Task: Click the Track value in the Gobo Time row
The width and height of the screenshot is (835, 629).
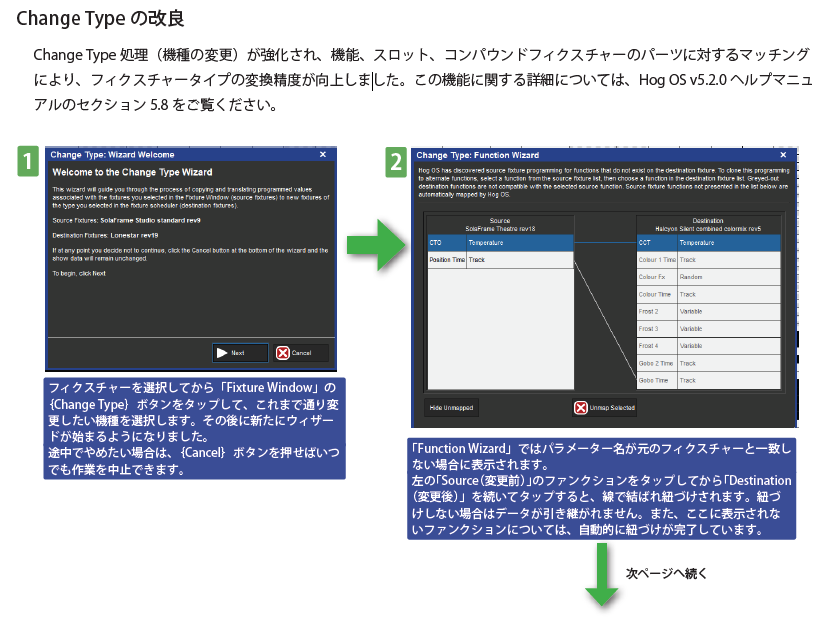Action: pos(729,380)
